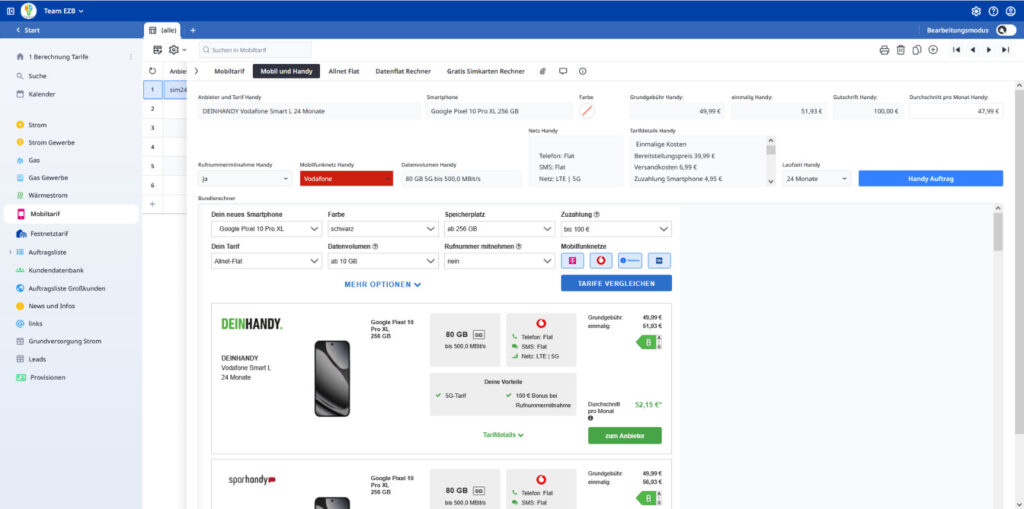1024x509 pixels.
Task: Open the Dein Tarif Allnet-Flat dropdown
Action: click(x=266, y=261)
